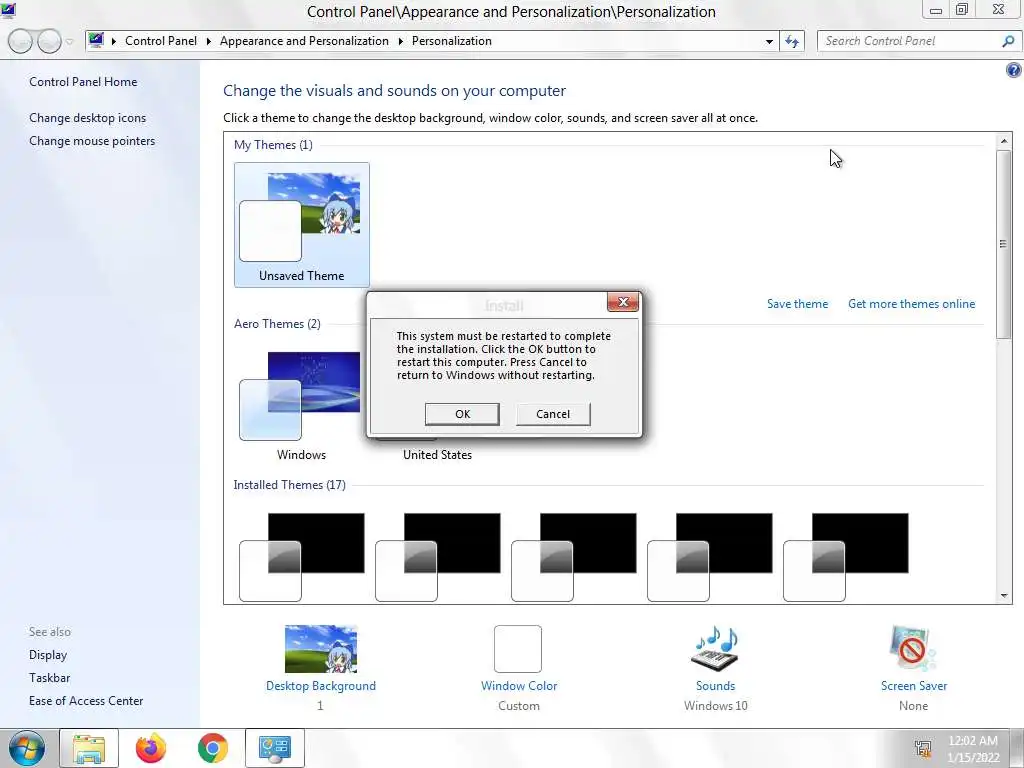Click the window title bar icon
Screen dimensions: 1024x768
(8, 10)
